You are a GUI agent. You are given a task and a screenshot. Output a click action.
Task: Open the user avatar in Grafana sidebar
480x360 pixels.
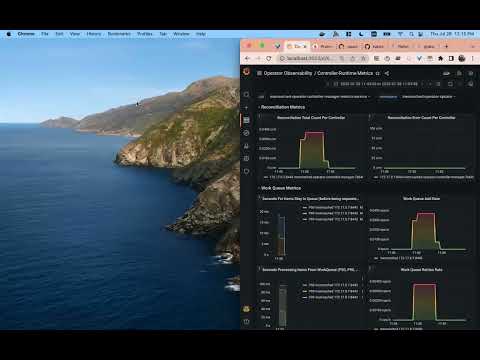tap(246, 309)
